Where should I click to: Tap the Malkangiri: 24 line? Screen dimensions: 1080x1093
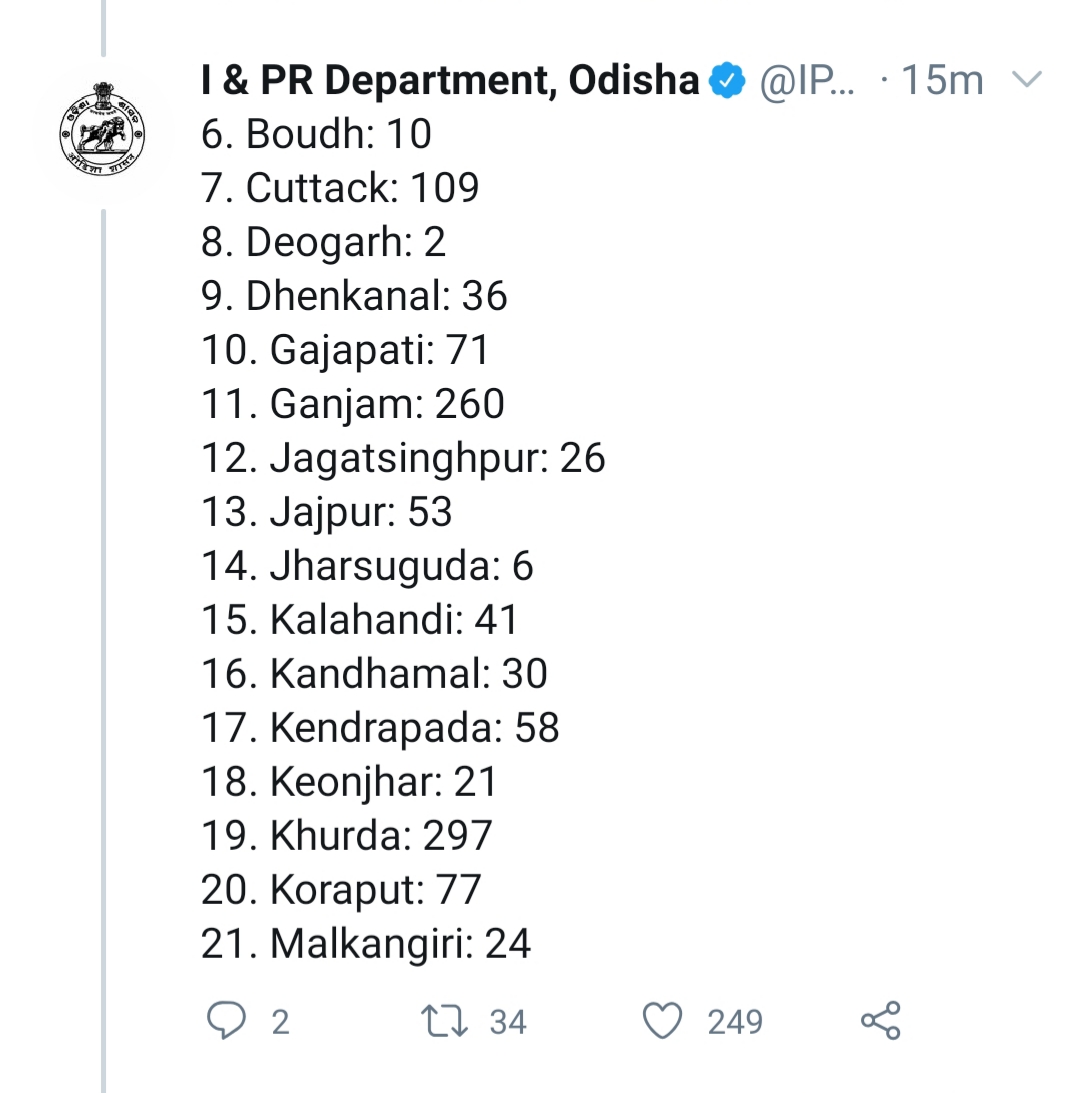[x=365, y=943]
